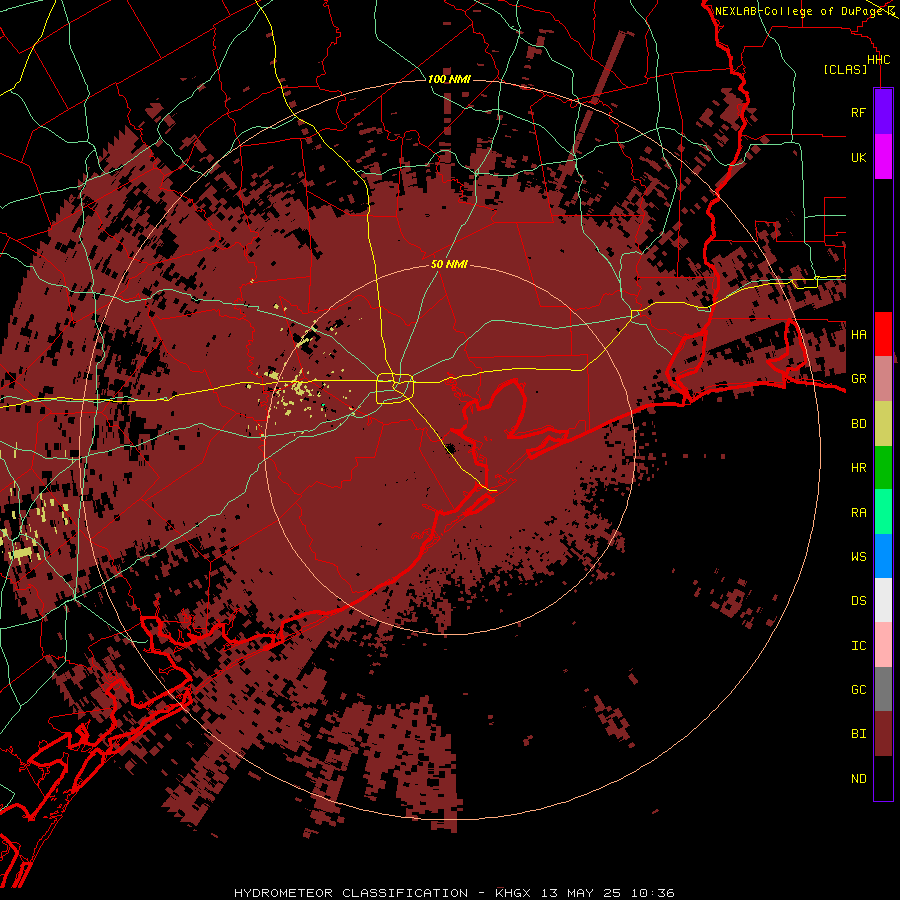Click the yellow Houston beltway loop at radar center
The image size is (900, 900).
(395, 388)
